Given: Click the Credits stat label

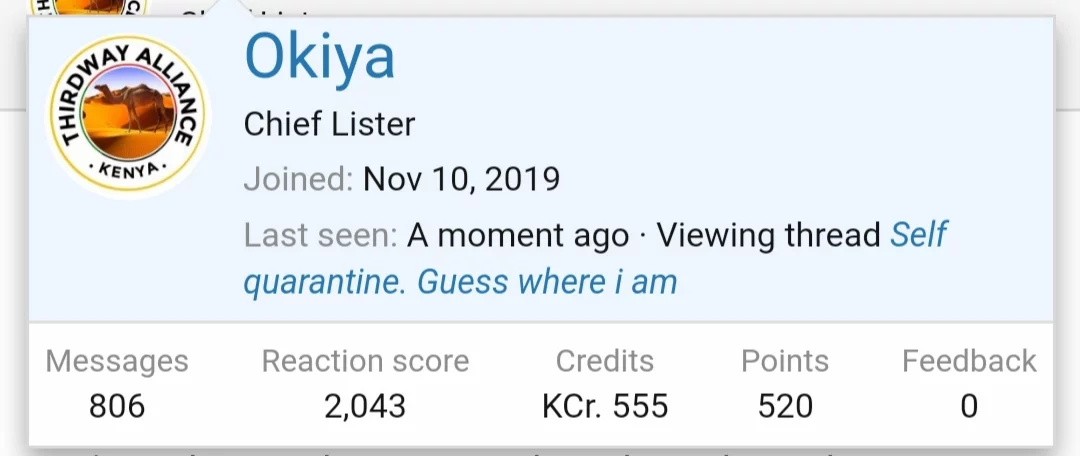Looking at the screenshot, I should click(605, 361).
